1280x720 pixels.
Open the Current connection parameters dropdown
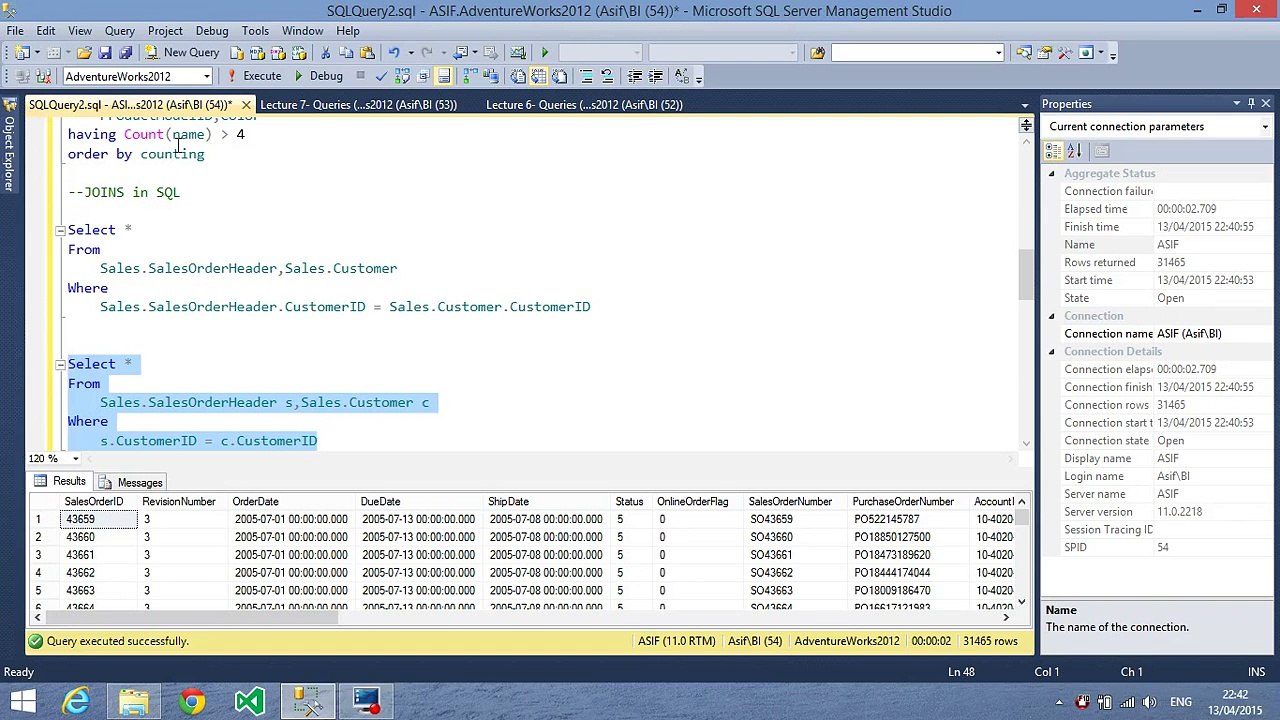pos(1265,127)
